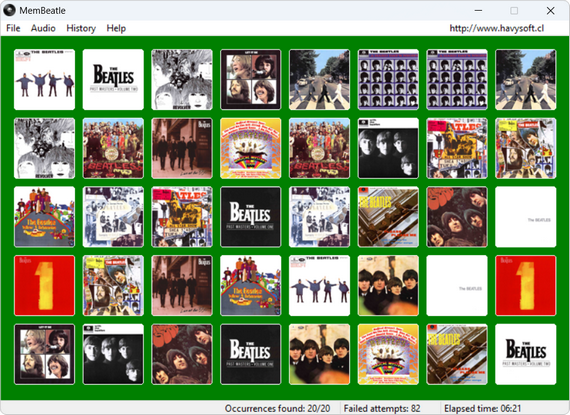Select the leftmost Anthology 2 card
The height and width of the screenshot is (415, 570).
113,217
